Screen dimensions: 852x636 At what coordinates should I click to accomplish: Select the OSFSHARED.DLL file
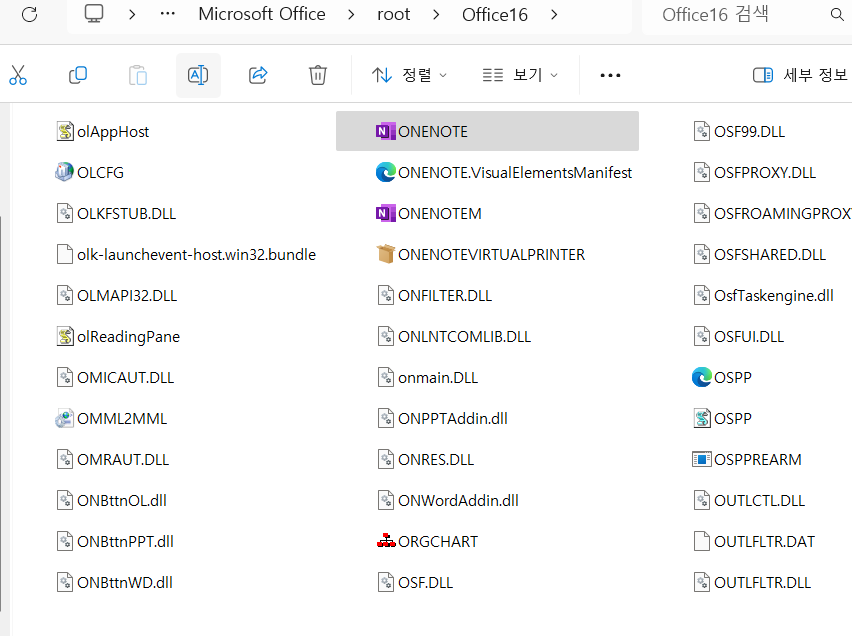pyautogui.click(x=760, y=254)
